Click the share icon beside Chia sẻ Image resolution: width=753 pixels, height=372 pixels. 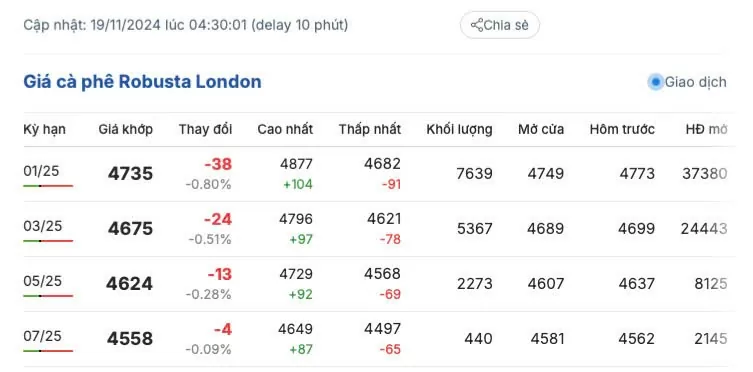(x=476, y=25)
